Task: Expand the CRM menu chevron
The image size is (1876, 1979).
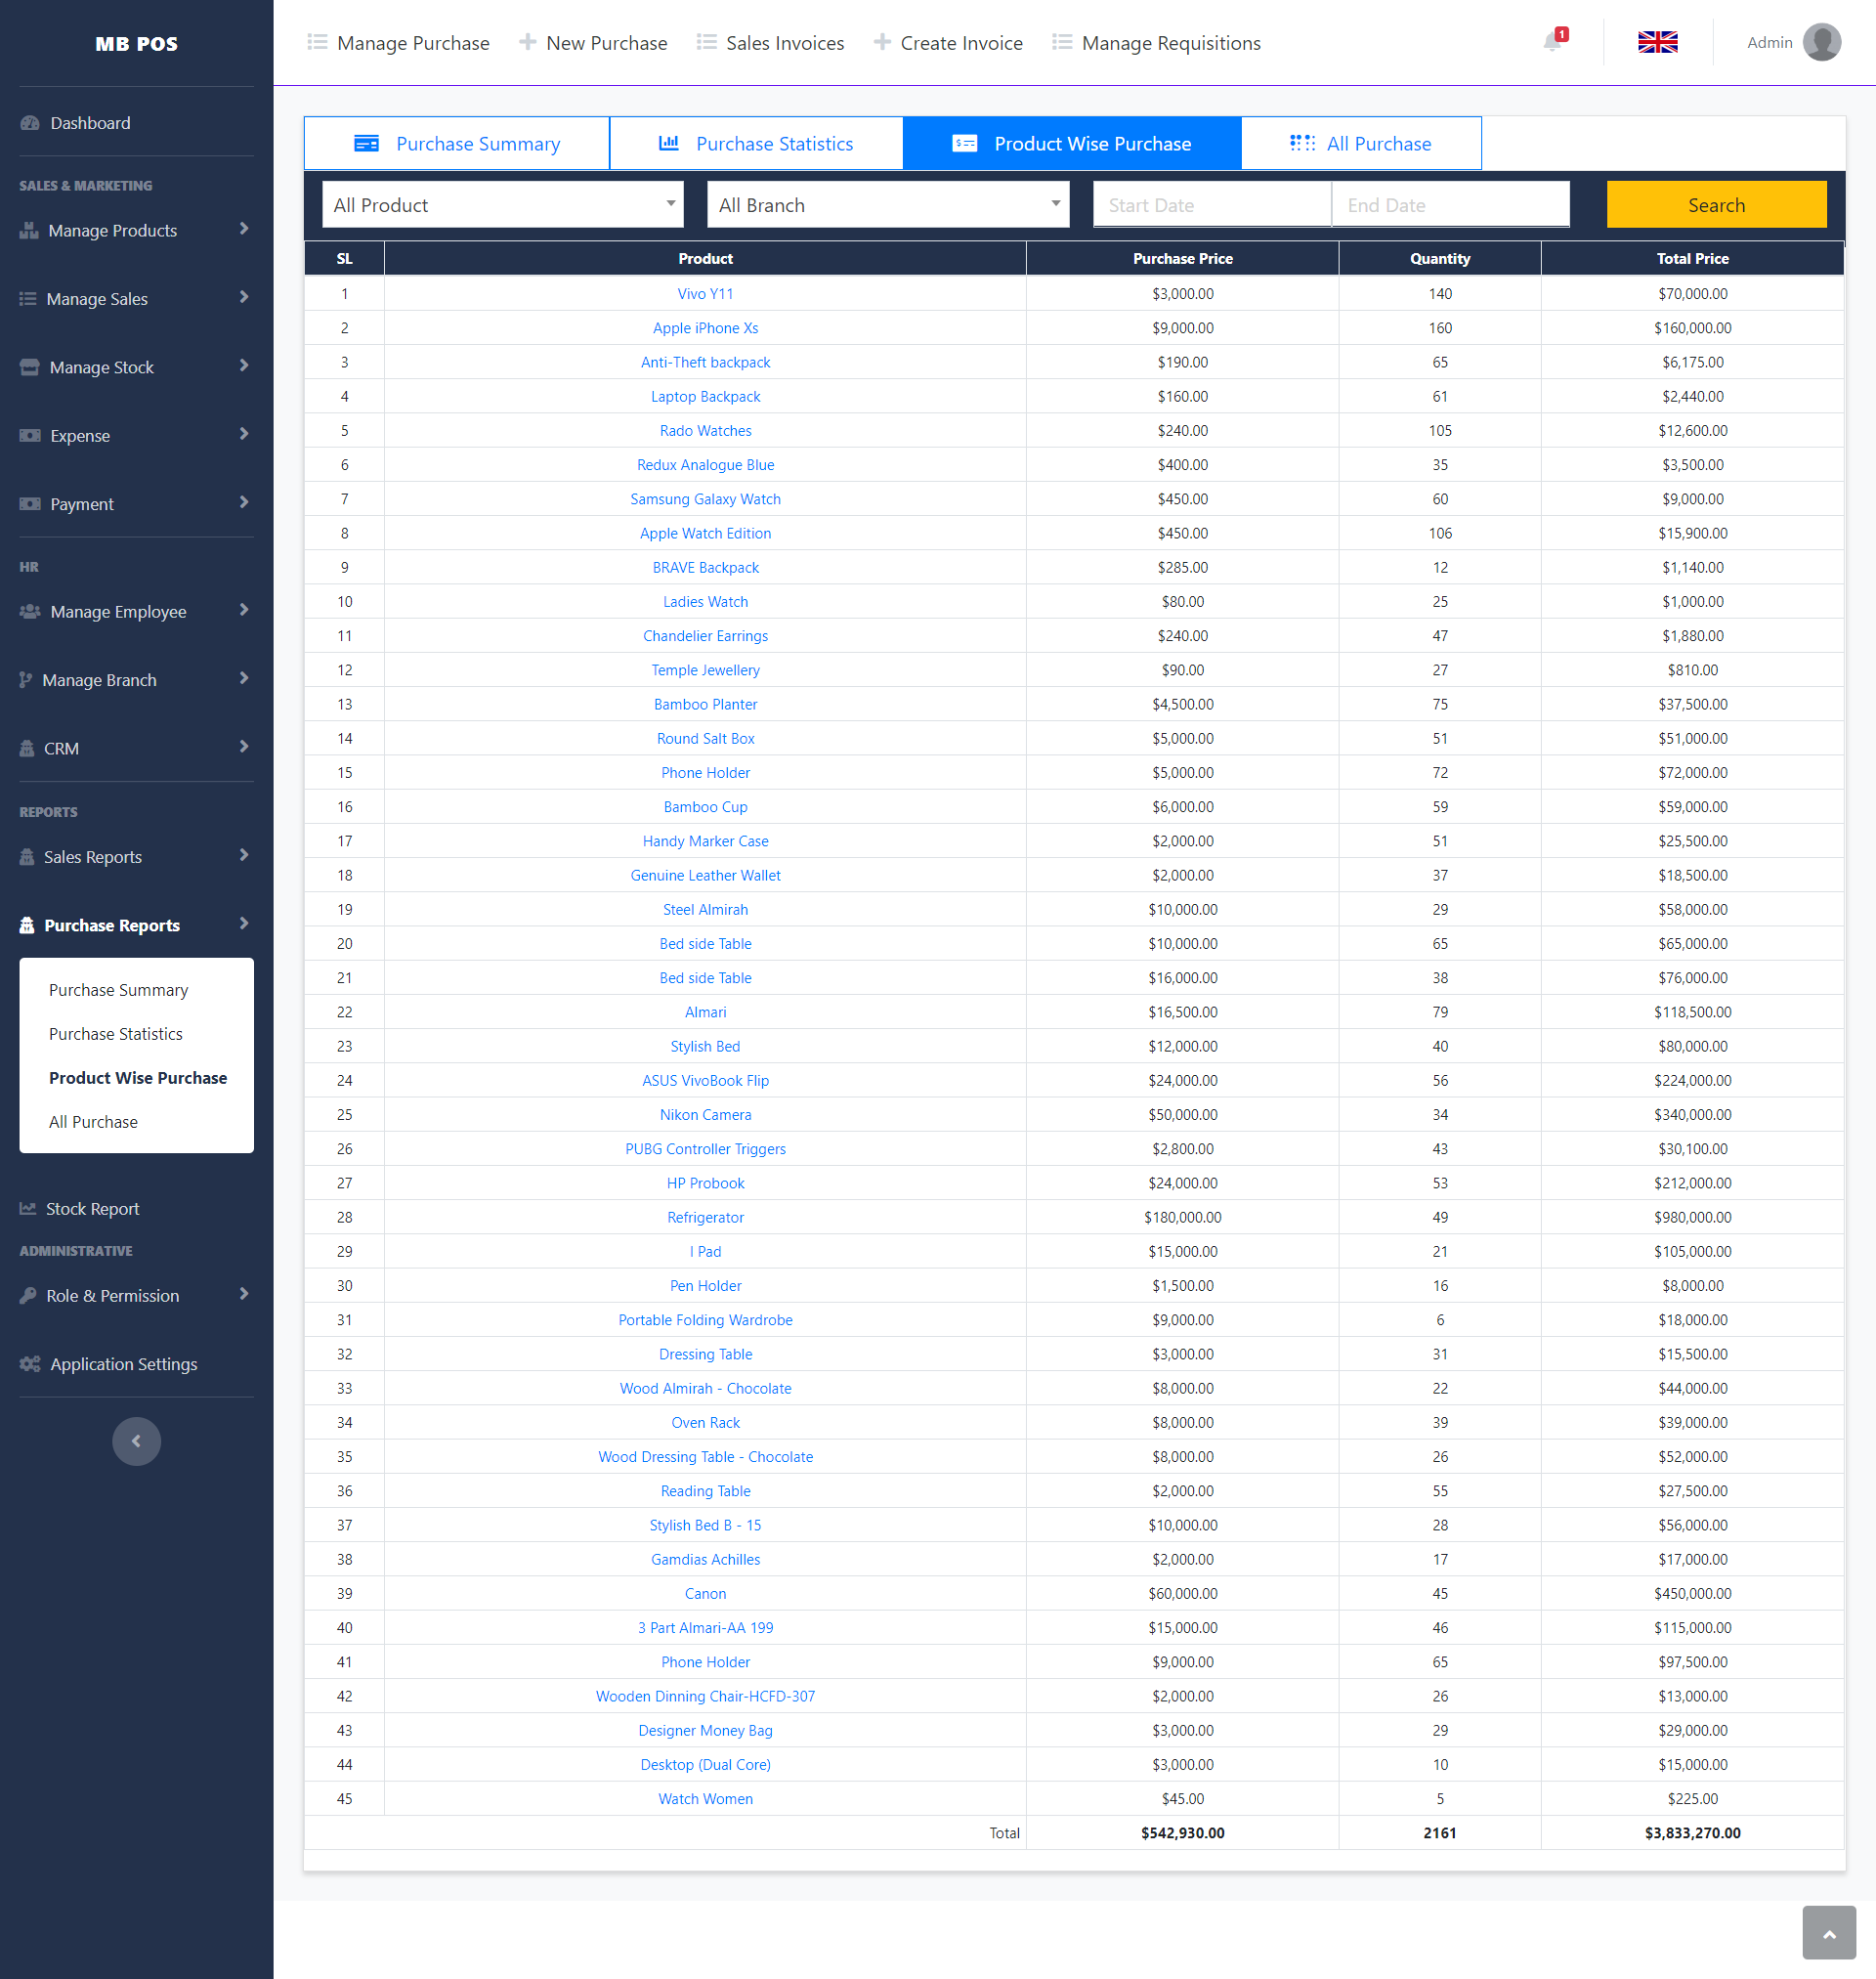Action: click(x=244, y=747)
